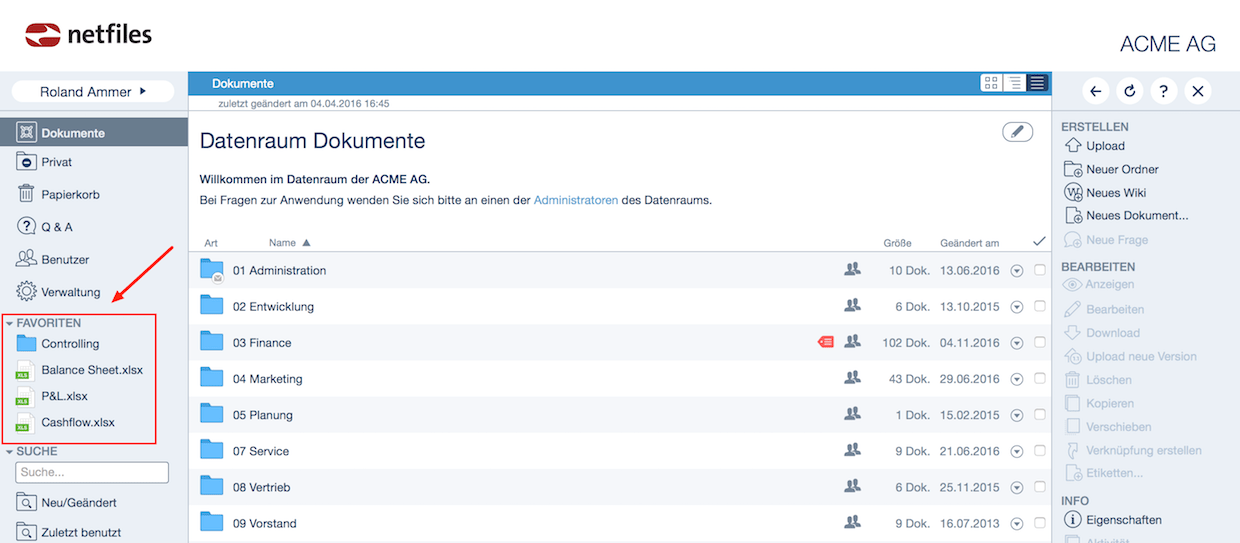1240x543 pixels.
Task: Select all items via header checkmark
Action: point(1039,241)
